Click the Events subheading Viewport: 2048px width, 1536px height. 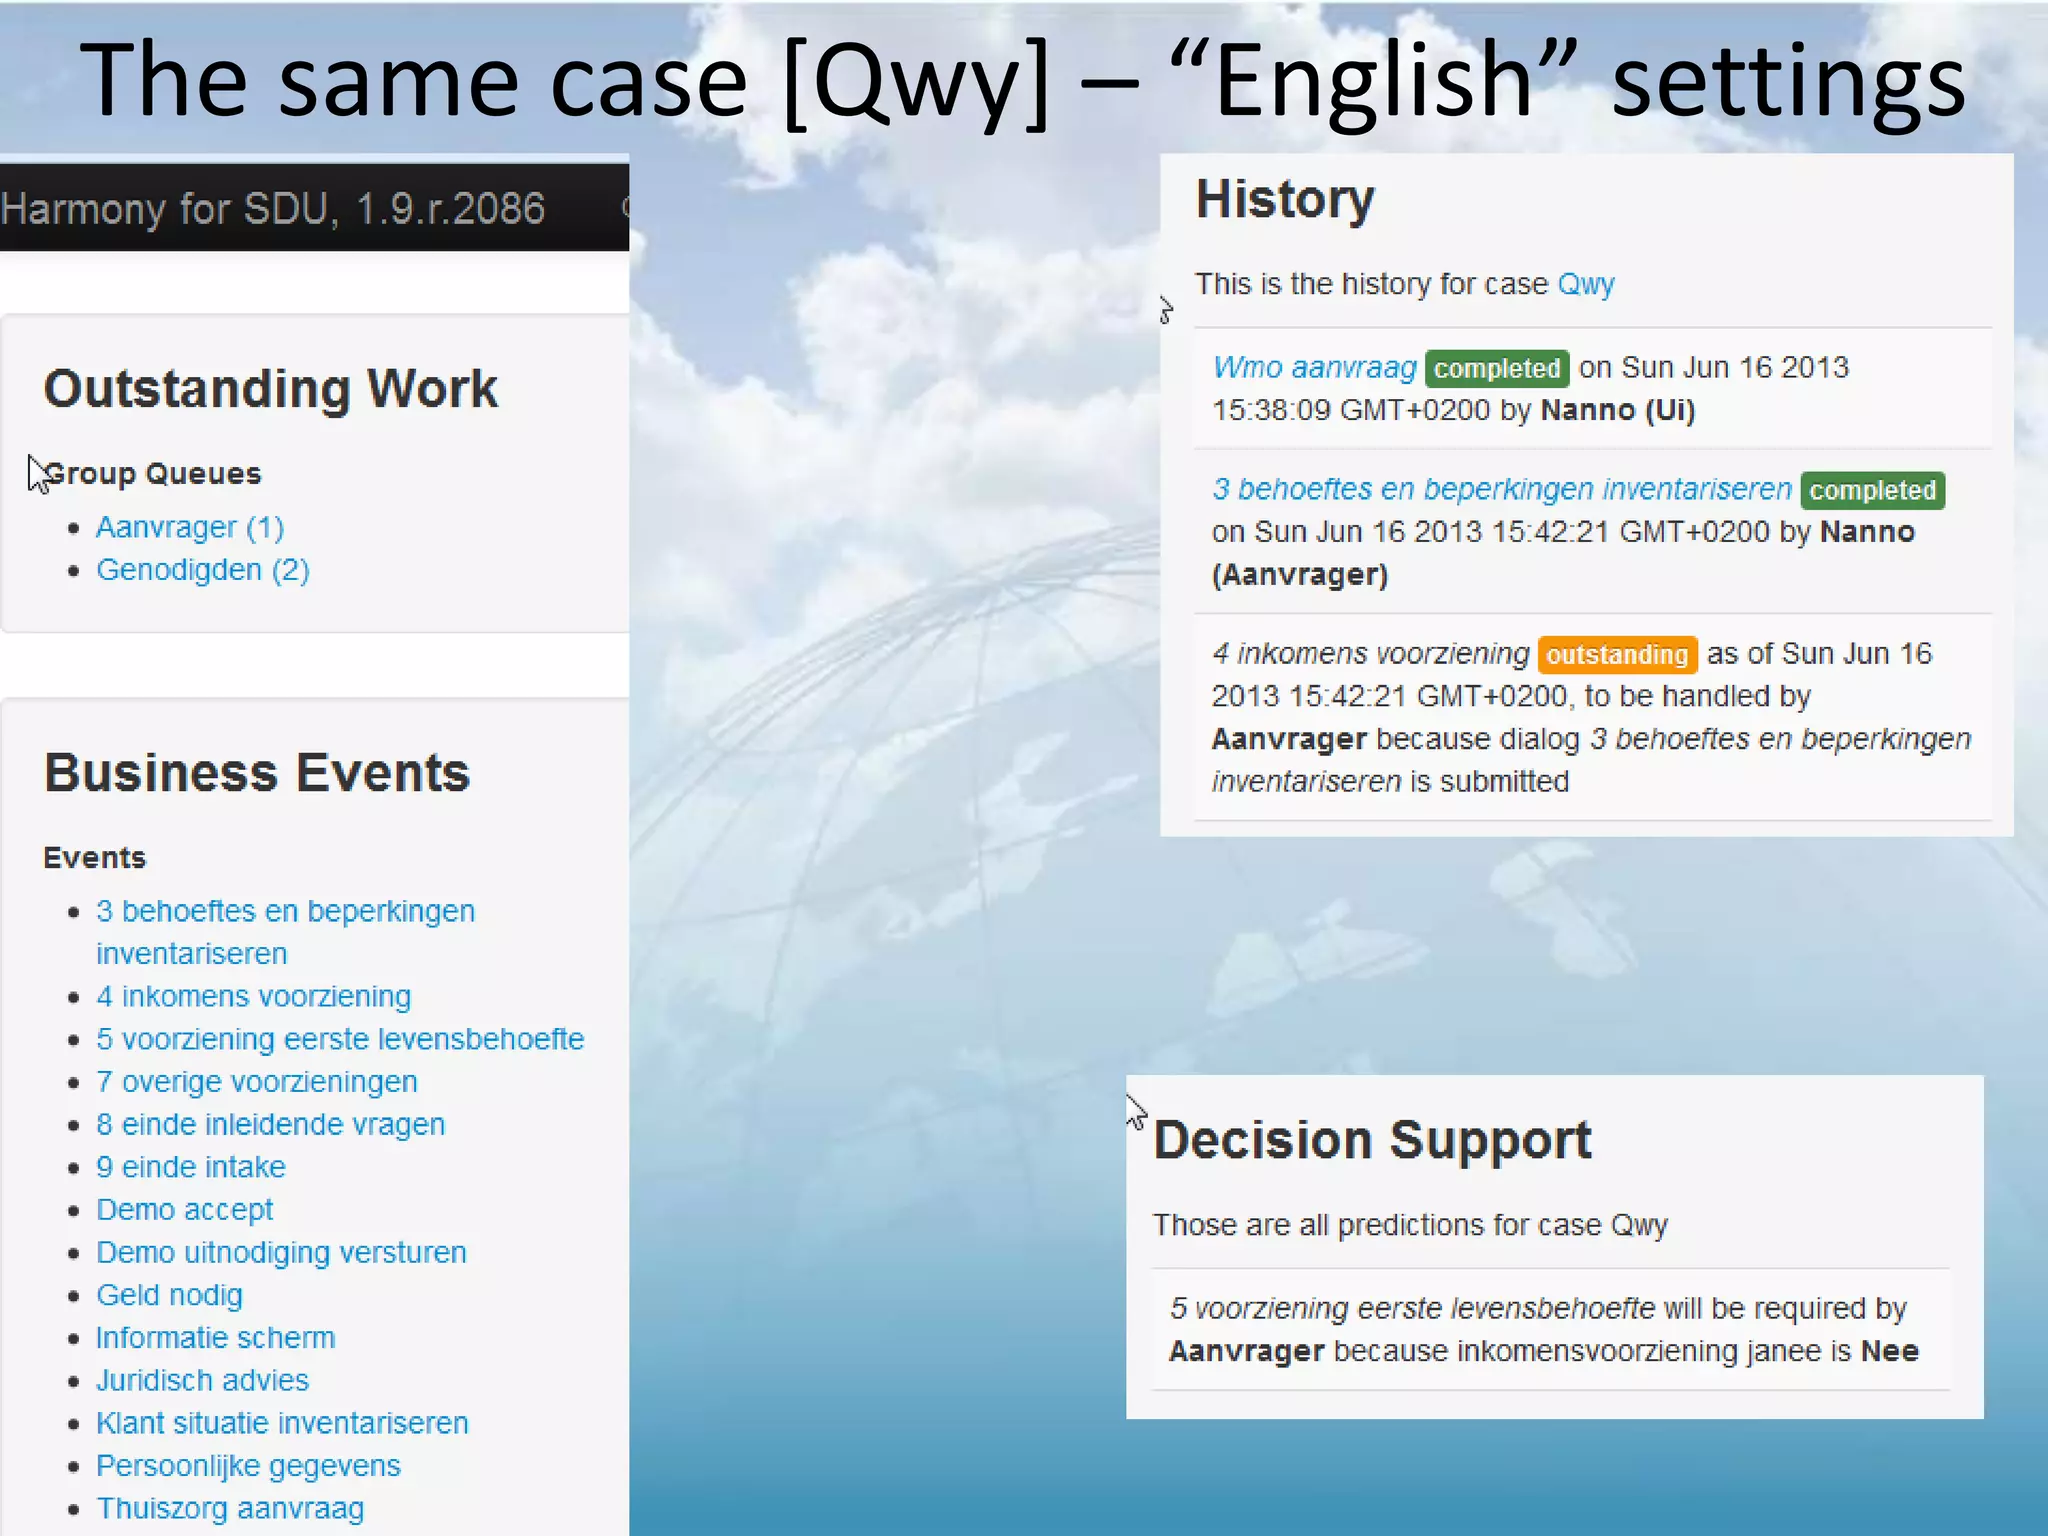pos(95,858)
